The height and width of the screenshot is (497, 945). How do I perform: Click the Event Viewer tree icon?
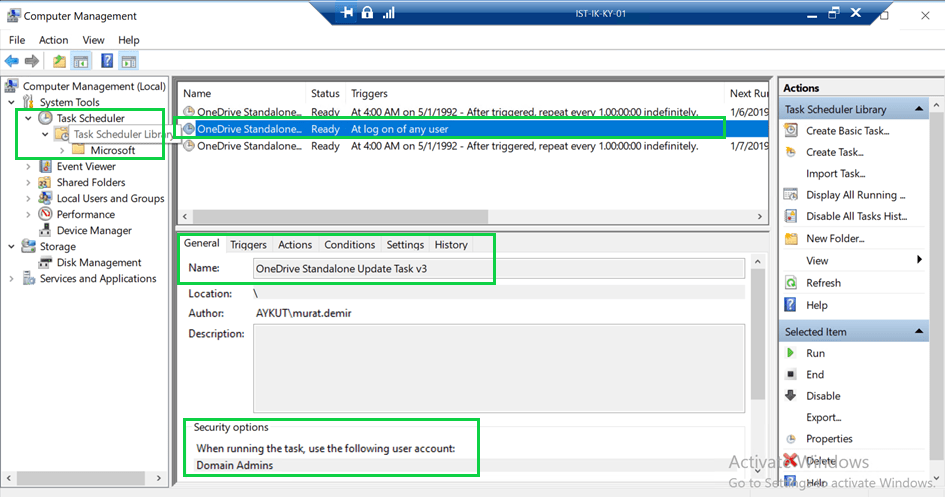[x=45, y=167]
